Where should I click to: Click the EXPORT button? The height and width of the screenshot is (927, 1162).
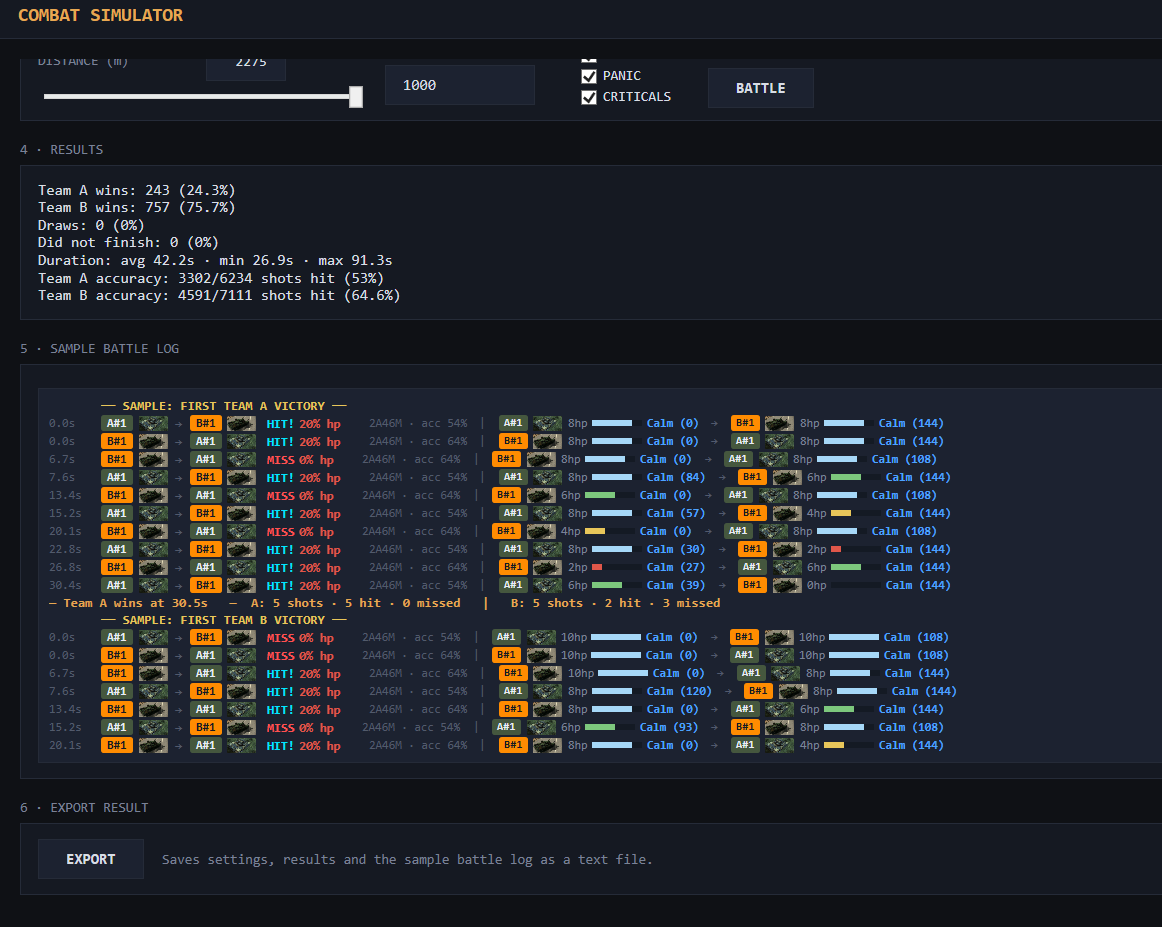(x=90, y=859)
